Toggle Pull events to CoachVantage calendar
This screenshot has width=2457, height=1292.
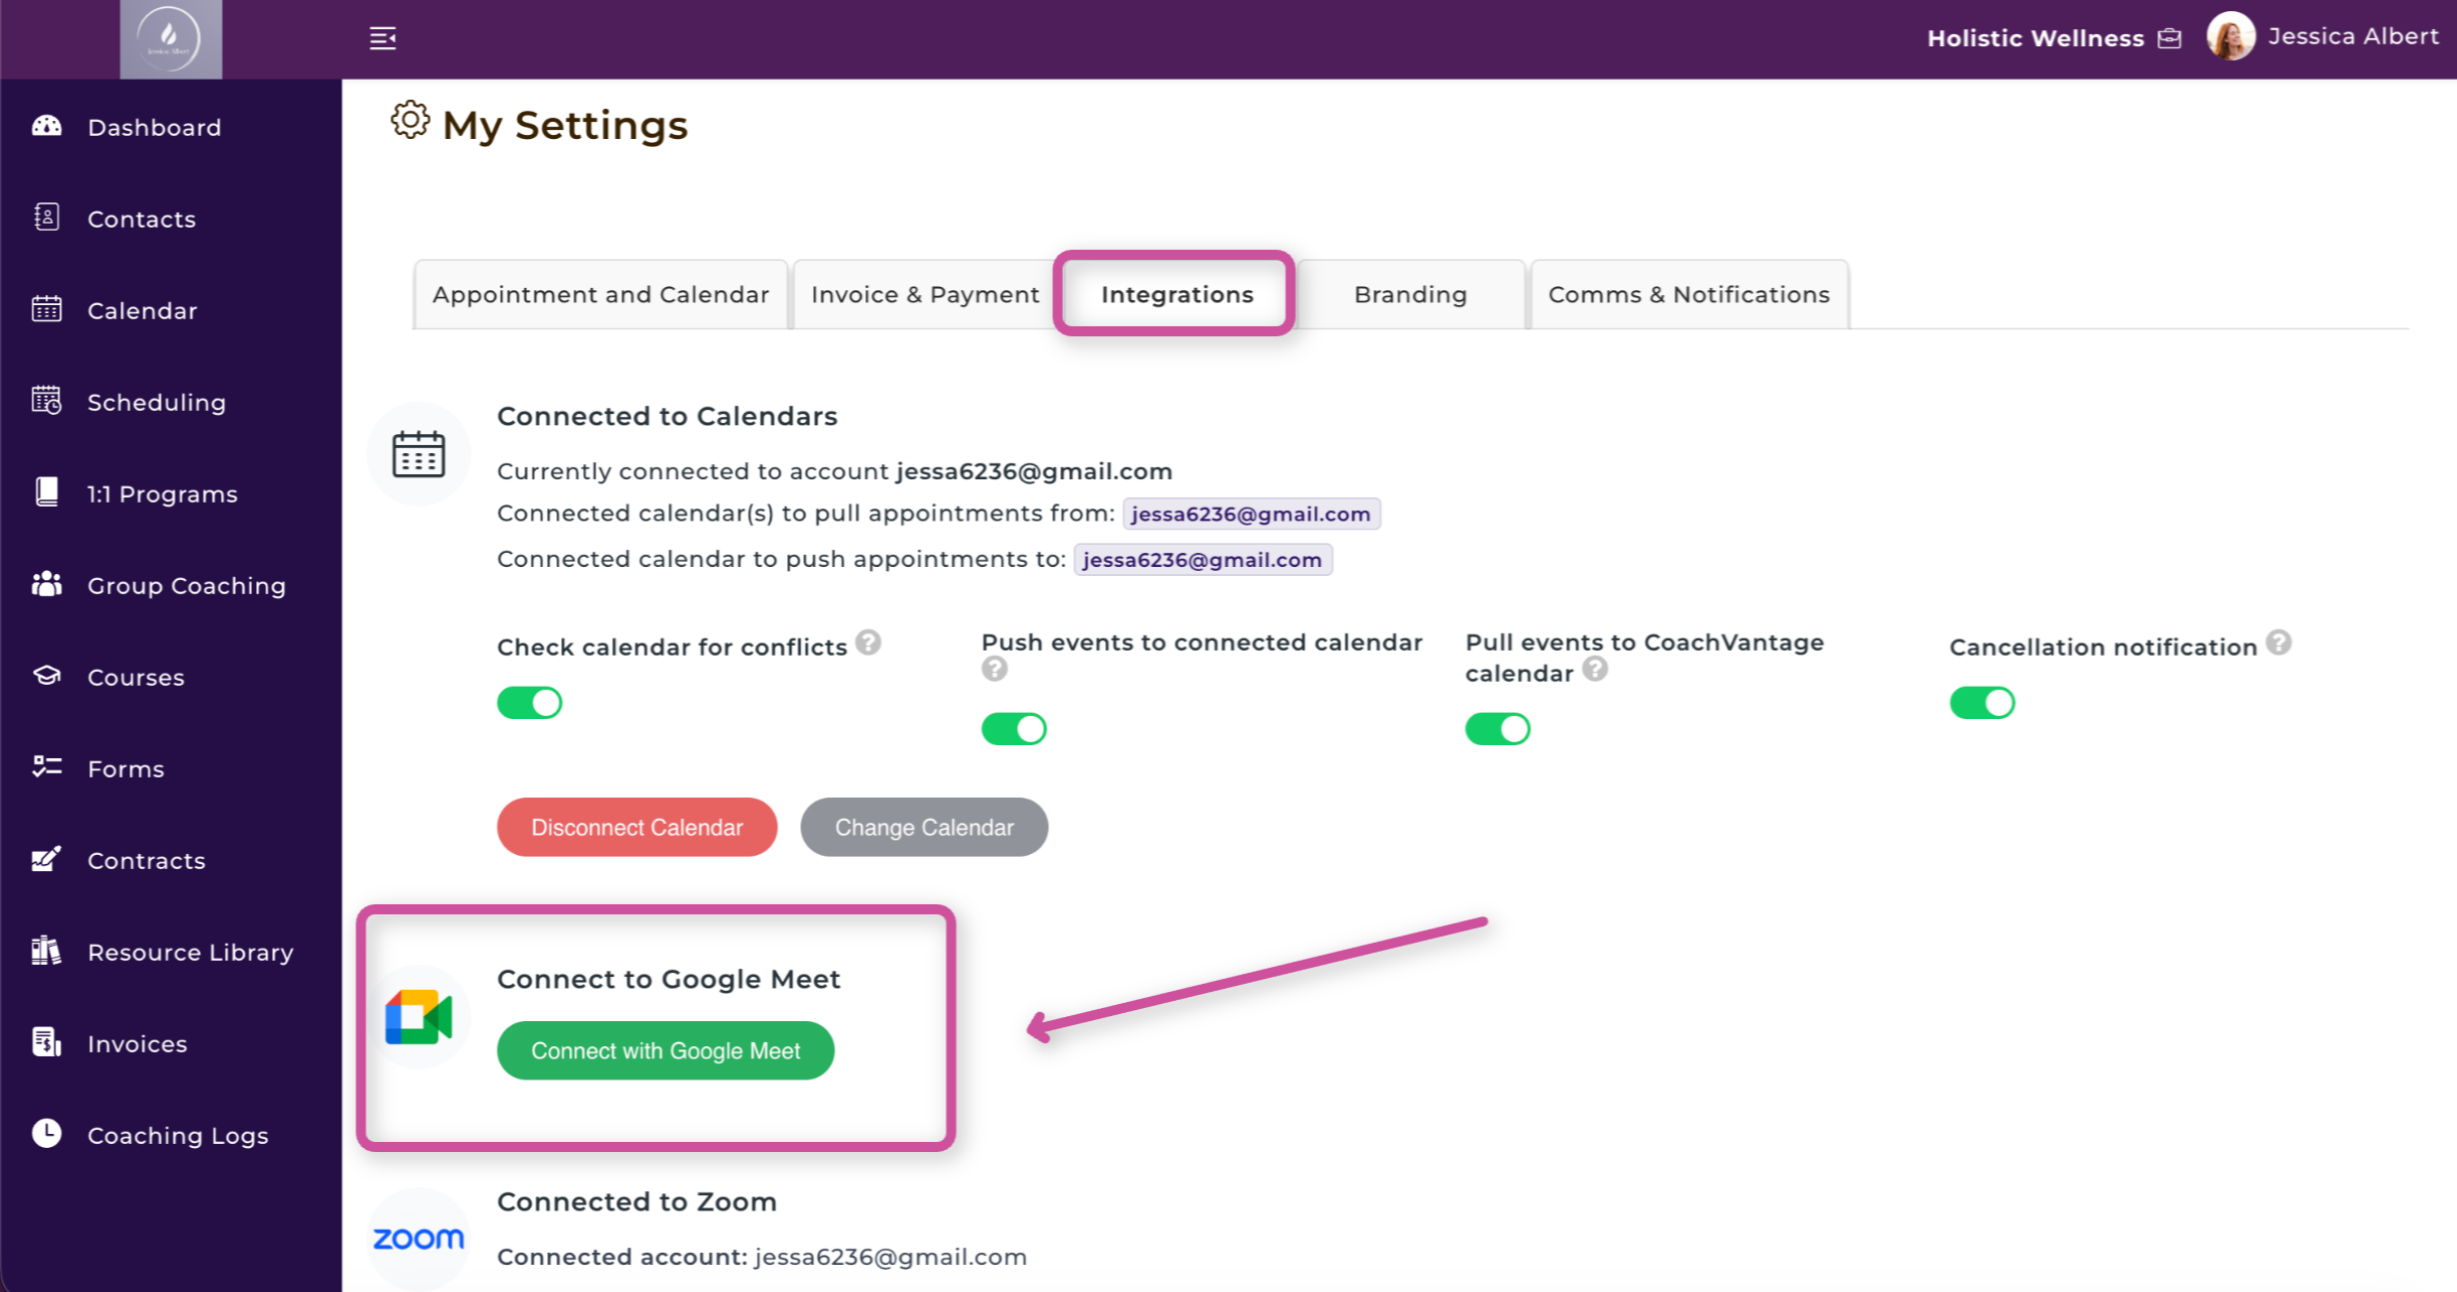(x=1497, y=729)
